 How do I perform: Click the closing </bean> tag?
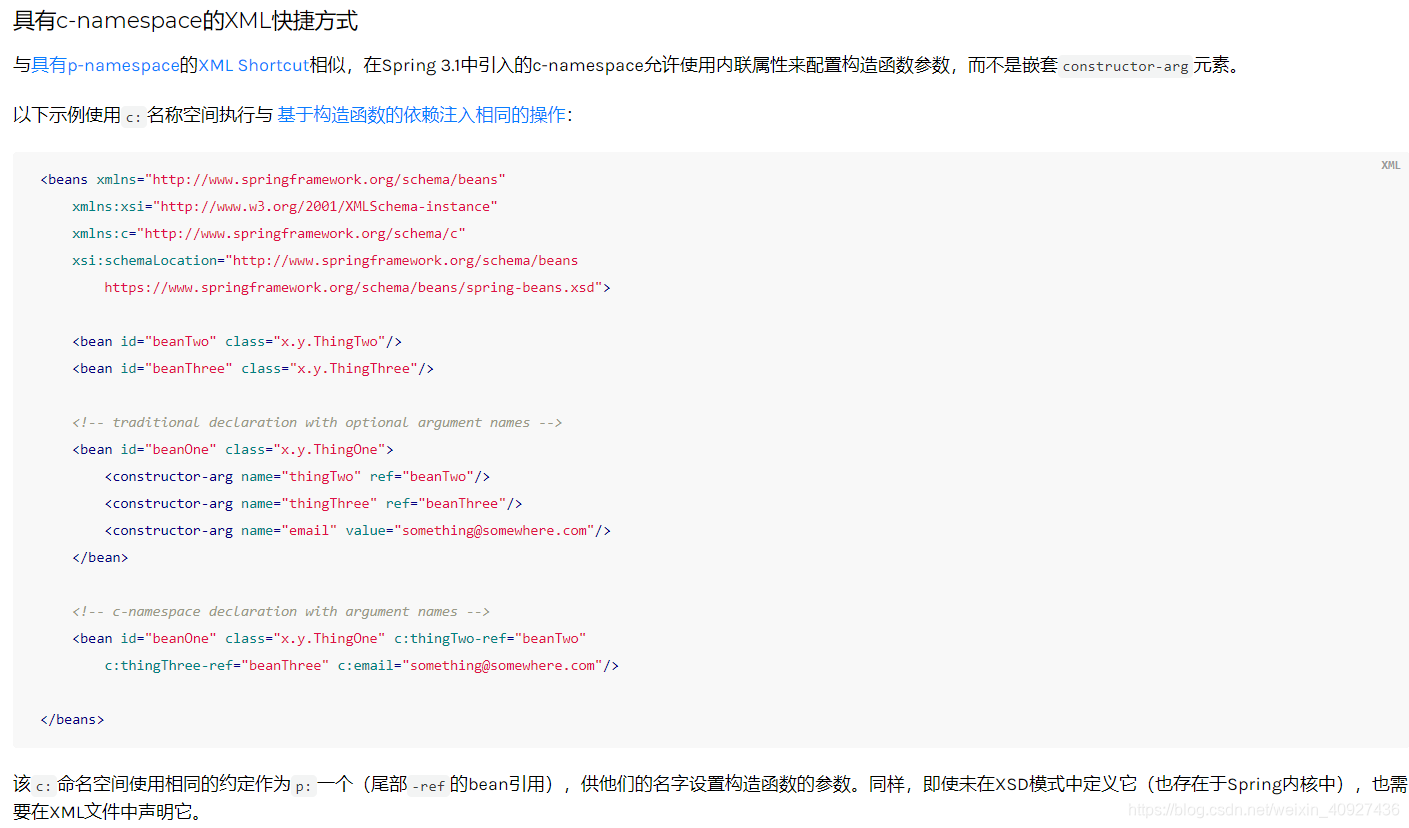click(x=100, y=558)
